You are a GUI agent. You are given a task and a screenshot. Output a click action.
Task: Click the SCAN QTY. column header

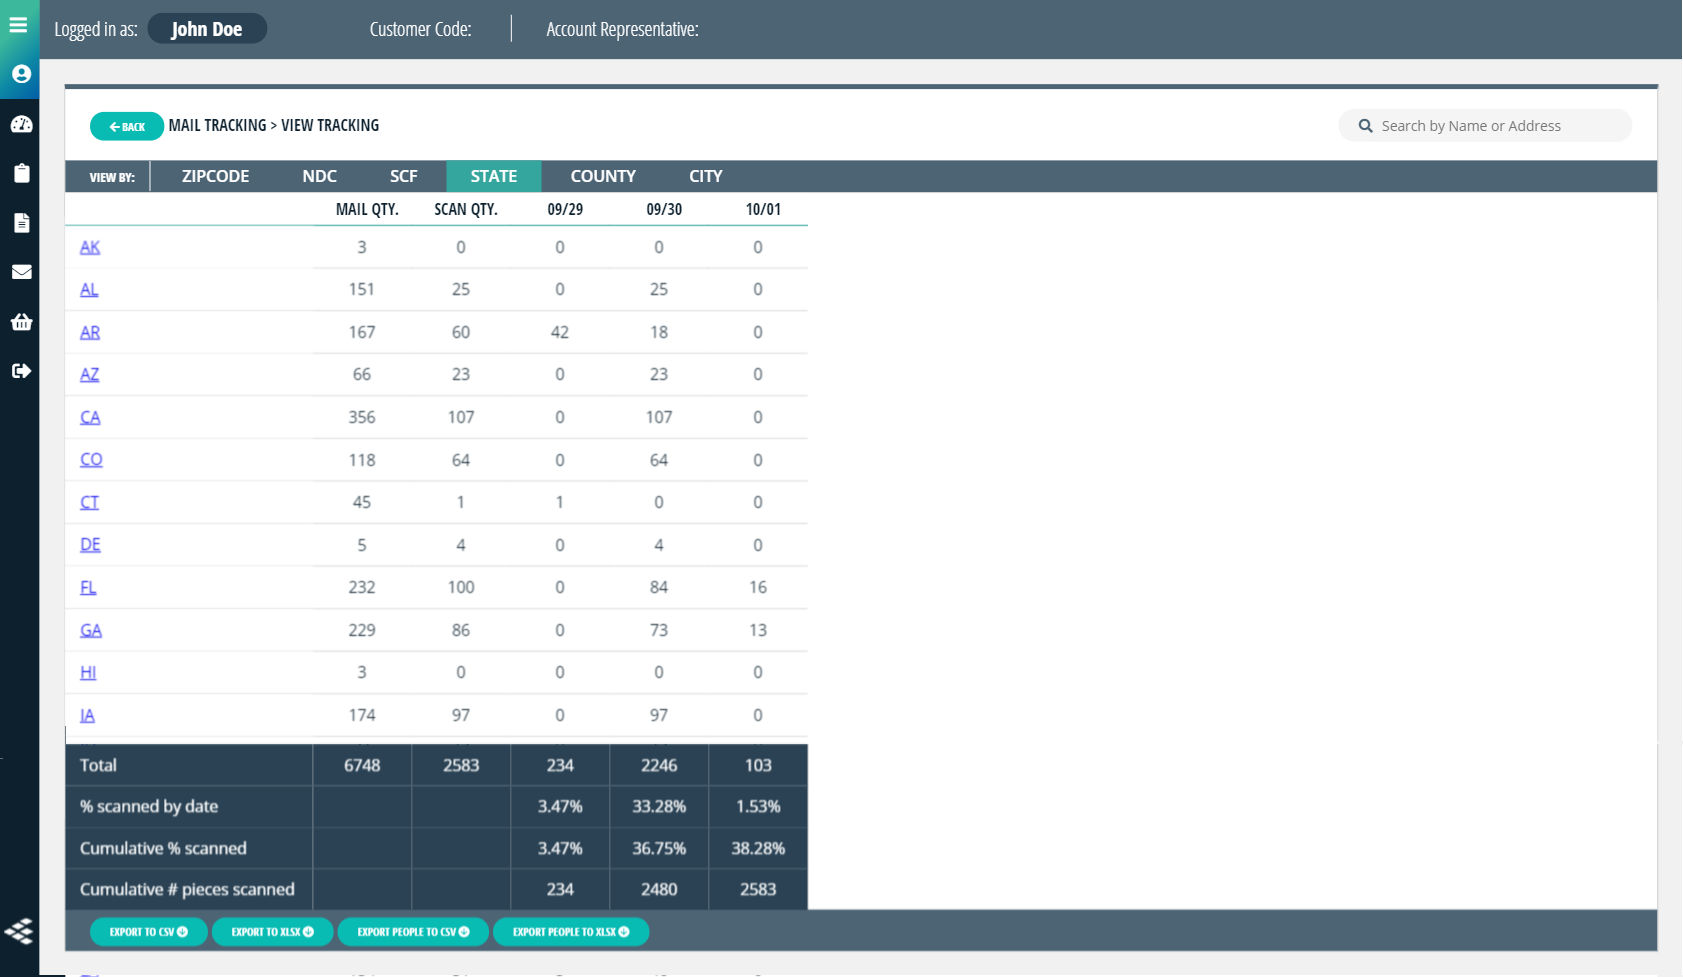[466, 209]
